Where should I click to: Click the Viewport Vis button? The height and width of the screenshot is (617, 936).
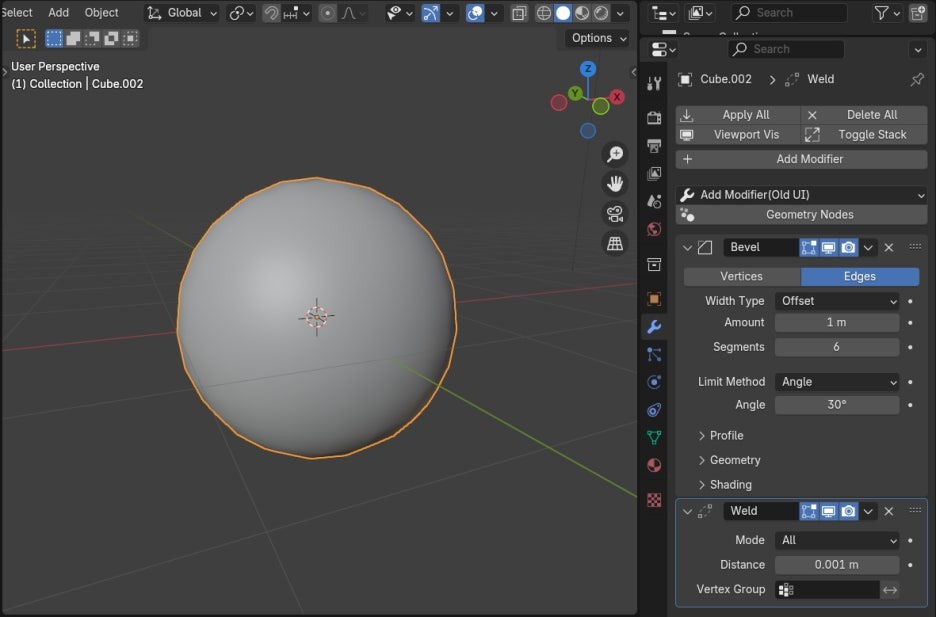pos(738,135)
